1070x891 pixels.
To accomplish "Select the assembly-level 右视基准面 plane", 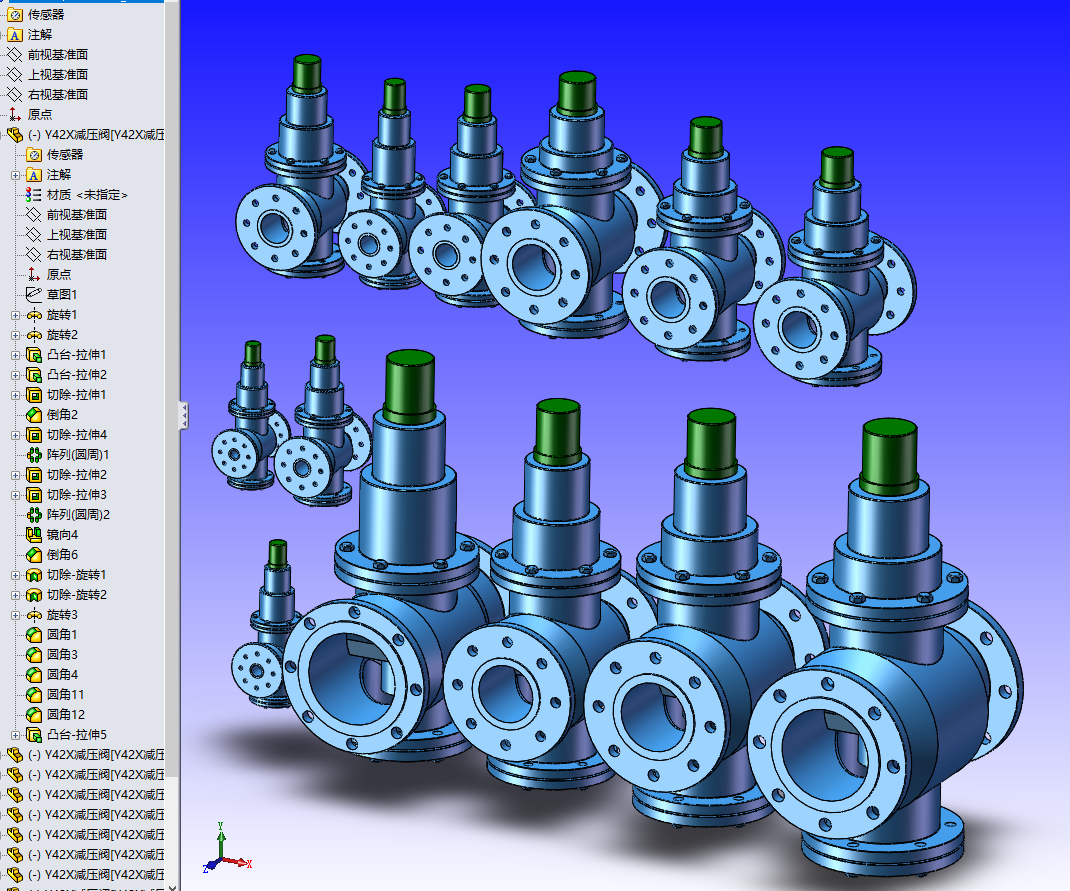I will pyautogui.click(x=47, y=94).
